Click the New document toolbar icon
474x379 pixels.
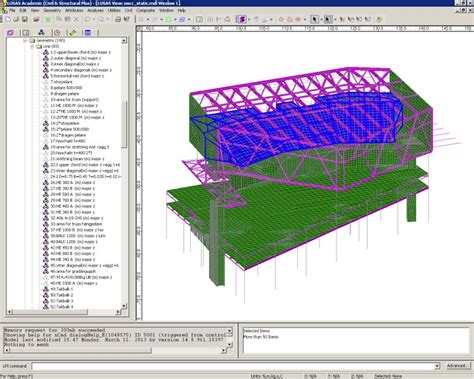pos(8,19)
